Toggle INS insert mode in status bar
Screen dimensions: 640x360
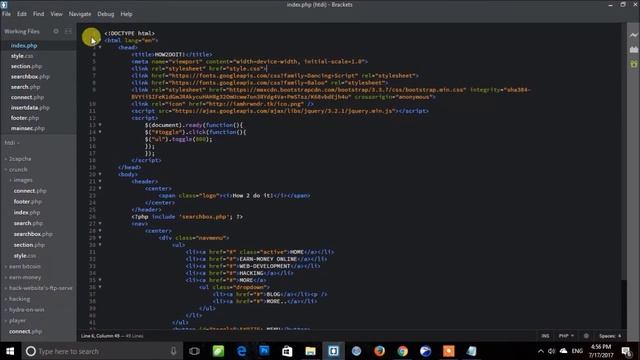545,336
